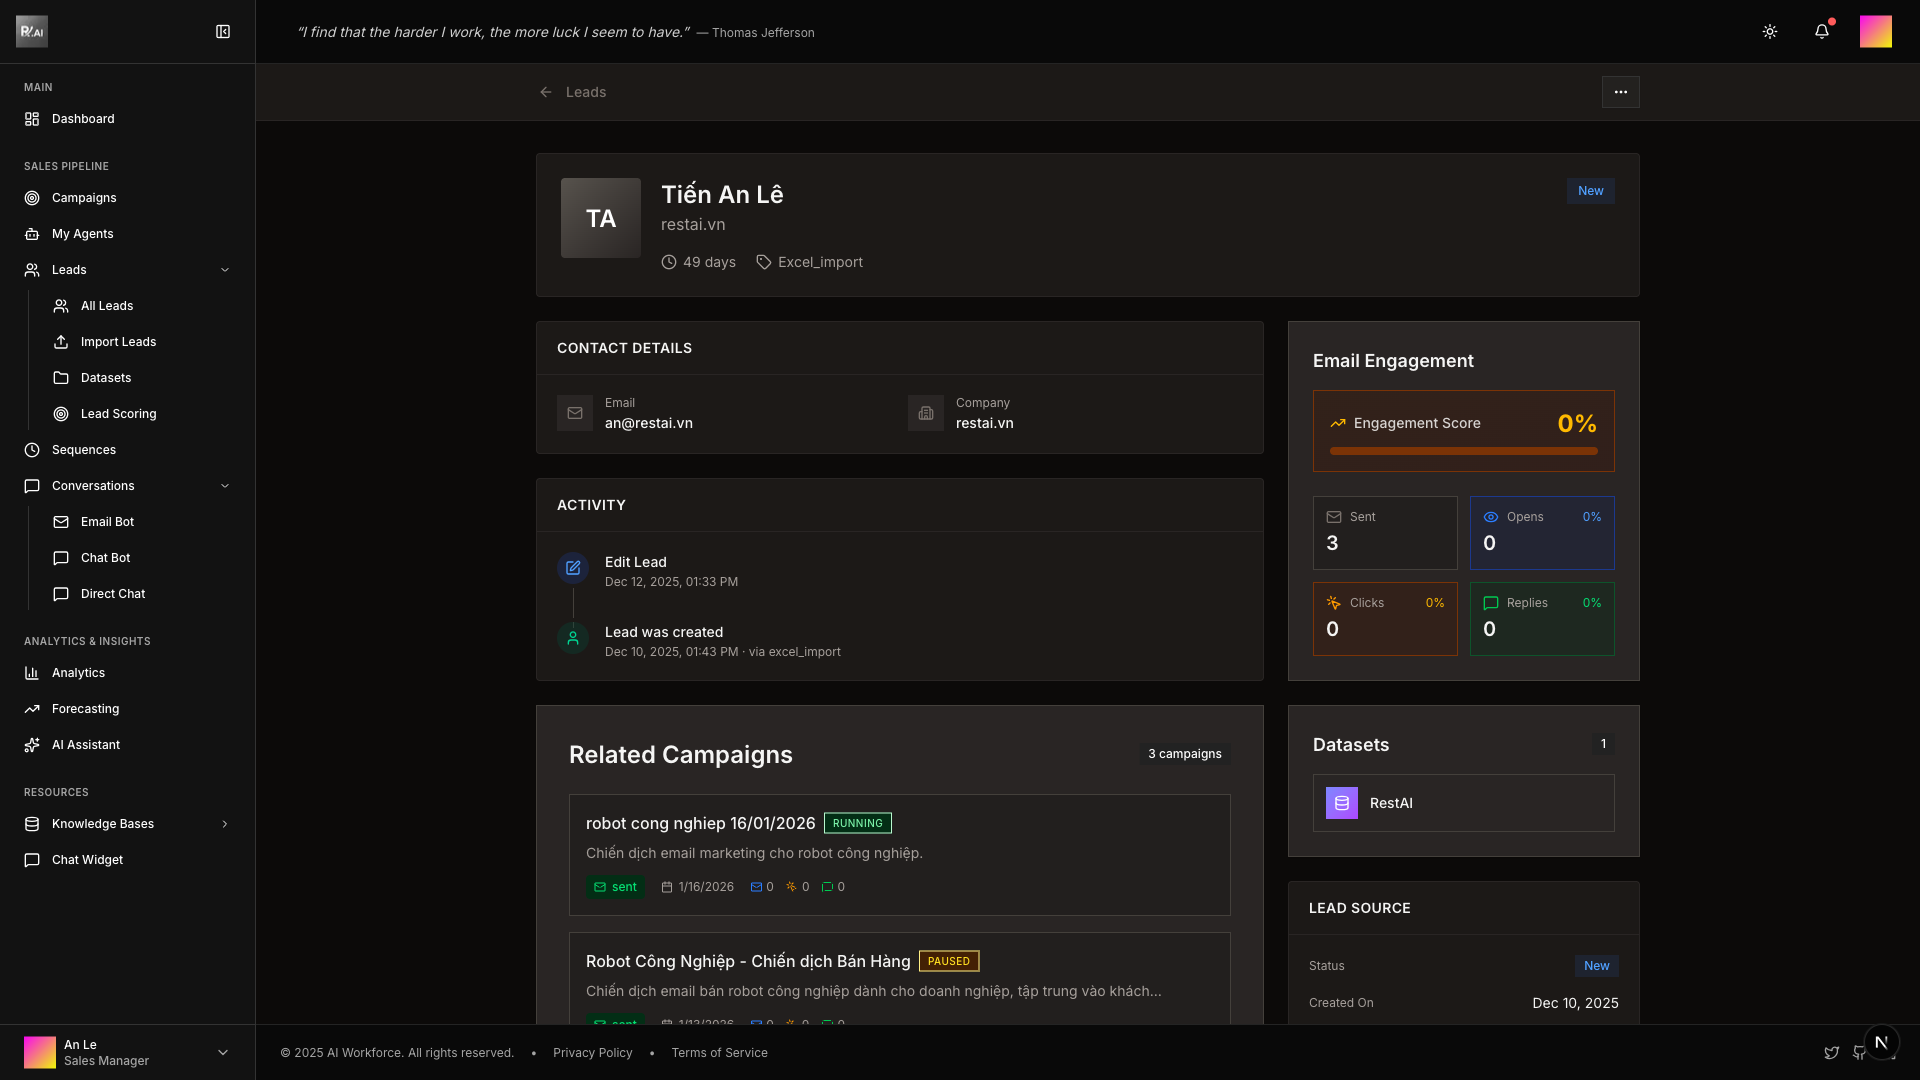Expand the Knowledge Bases submenu
Image resolution: width=1920 pixels, height=1080 pixels.
(225, 824)
